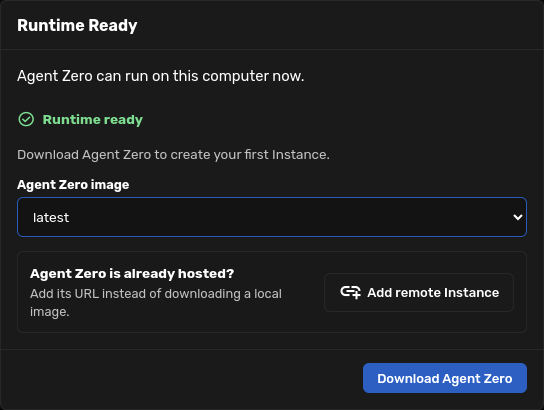Viewport: 544px width, 410px height.
Task: Click the dropdown chevron arrow beside latest
Action: point(518,217)
